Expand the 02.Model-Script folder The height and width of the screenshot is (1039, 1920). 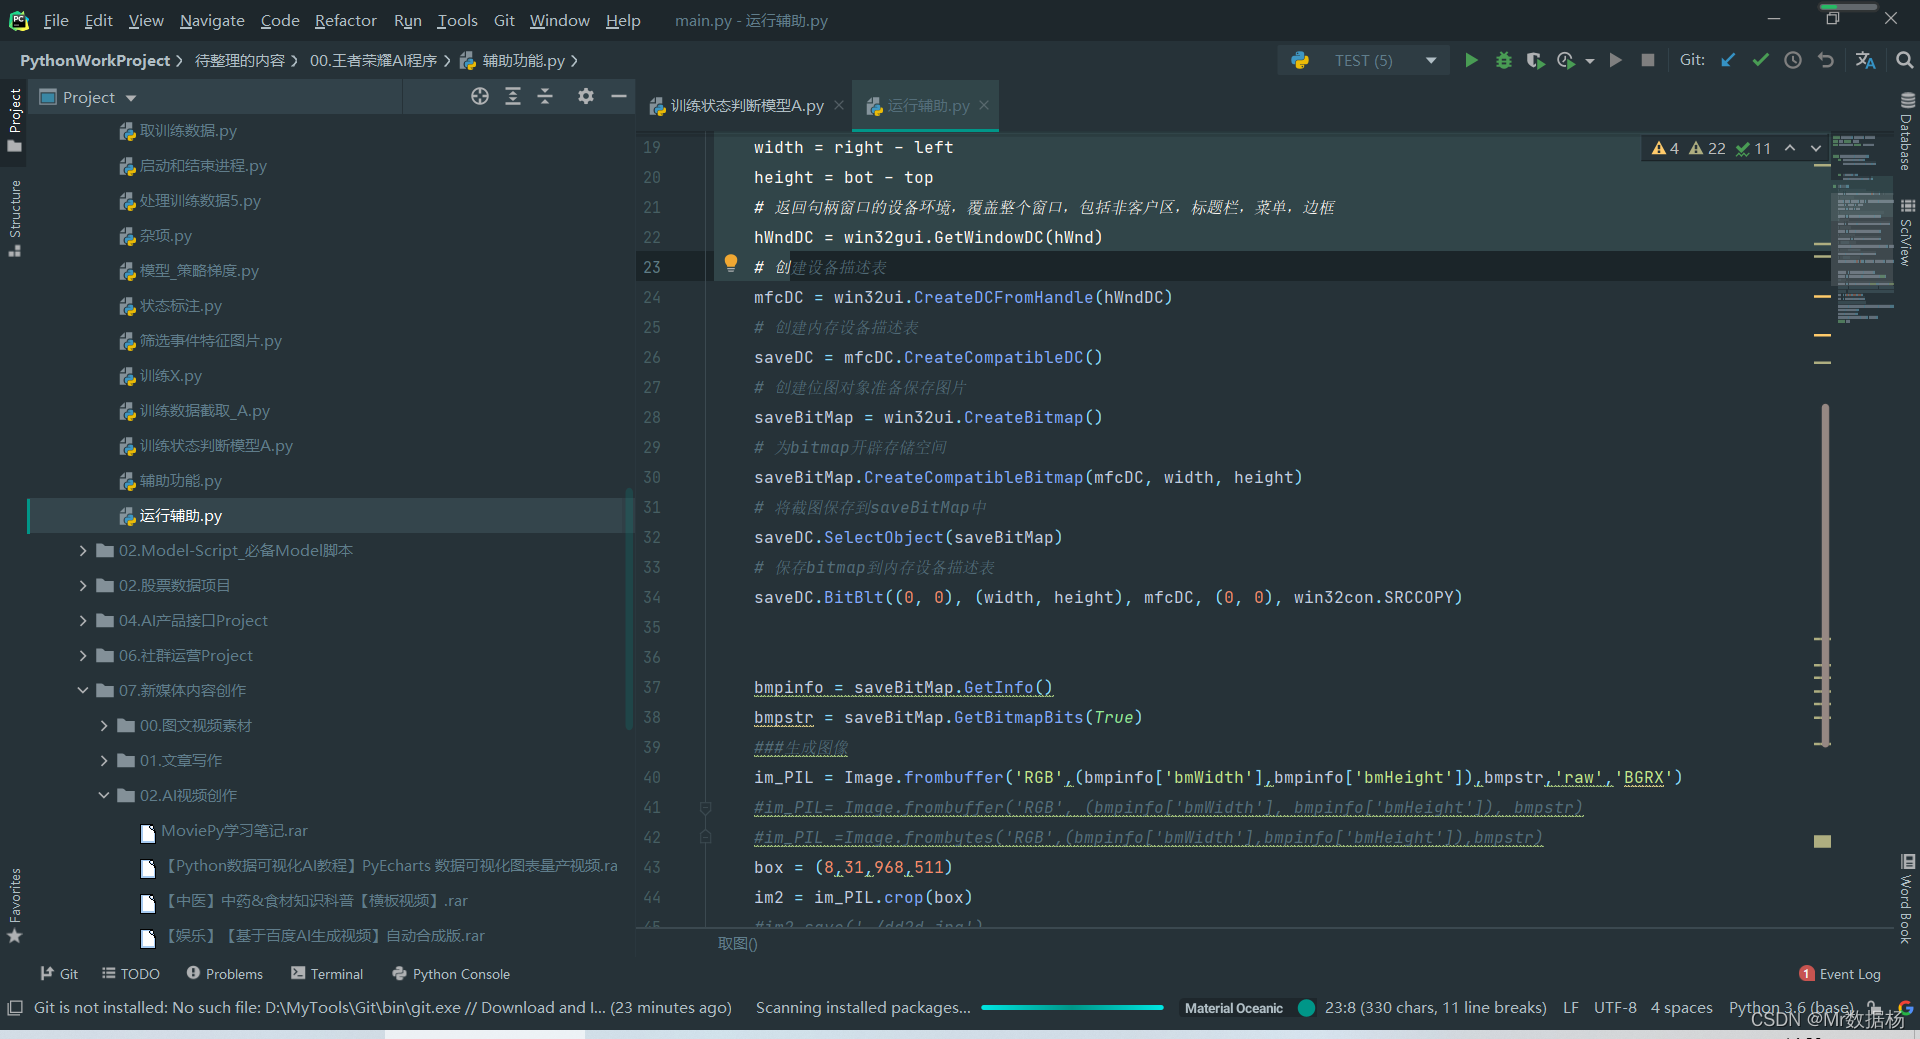pos(83,550)
